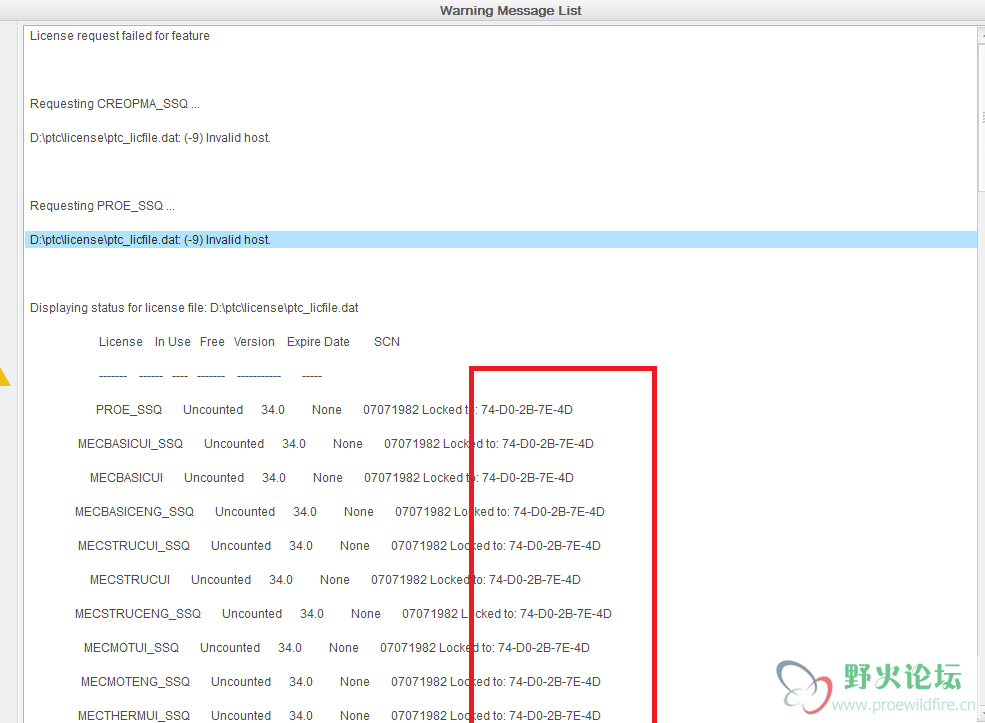The height and width of the screenshot is (723, 985).
Task: Click the 'In Use' column header text
Action: 173,342
